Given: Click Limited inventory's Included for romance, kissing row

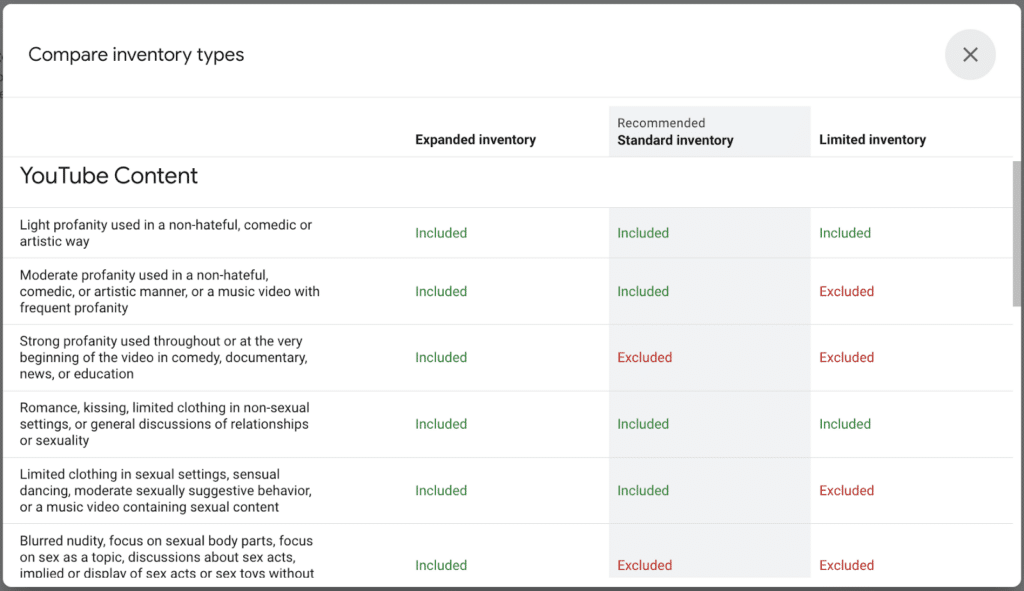Looking at the screenshot, I should [x=845, y=424].
